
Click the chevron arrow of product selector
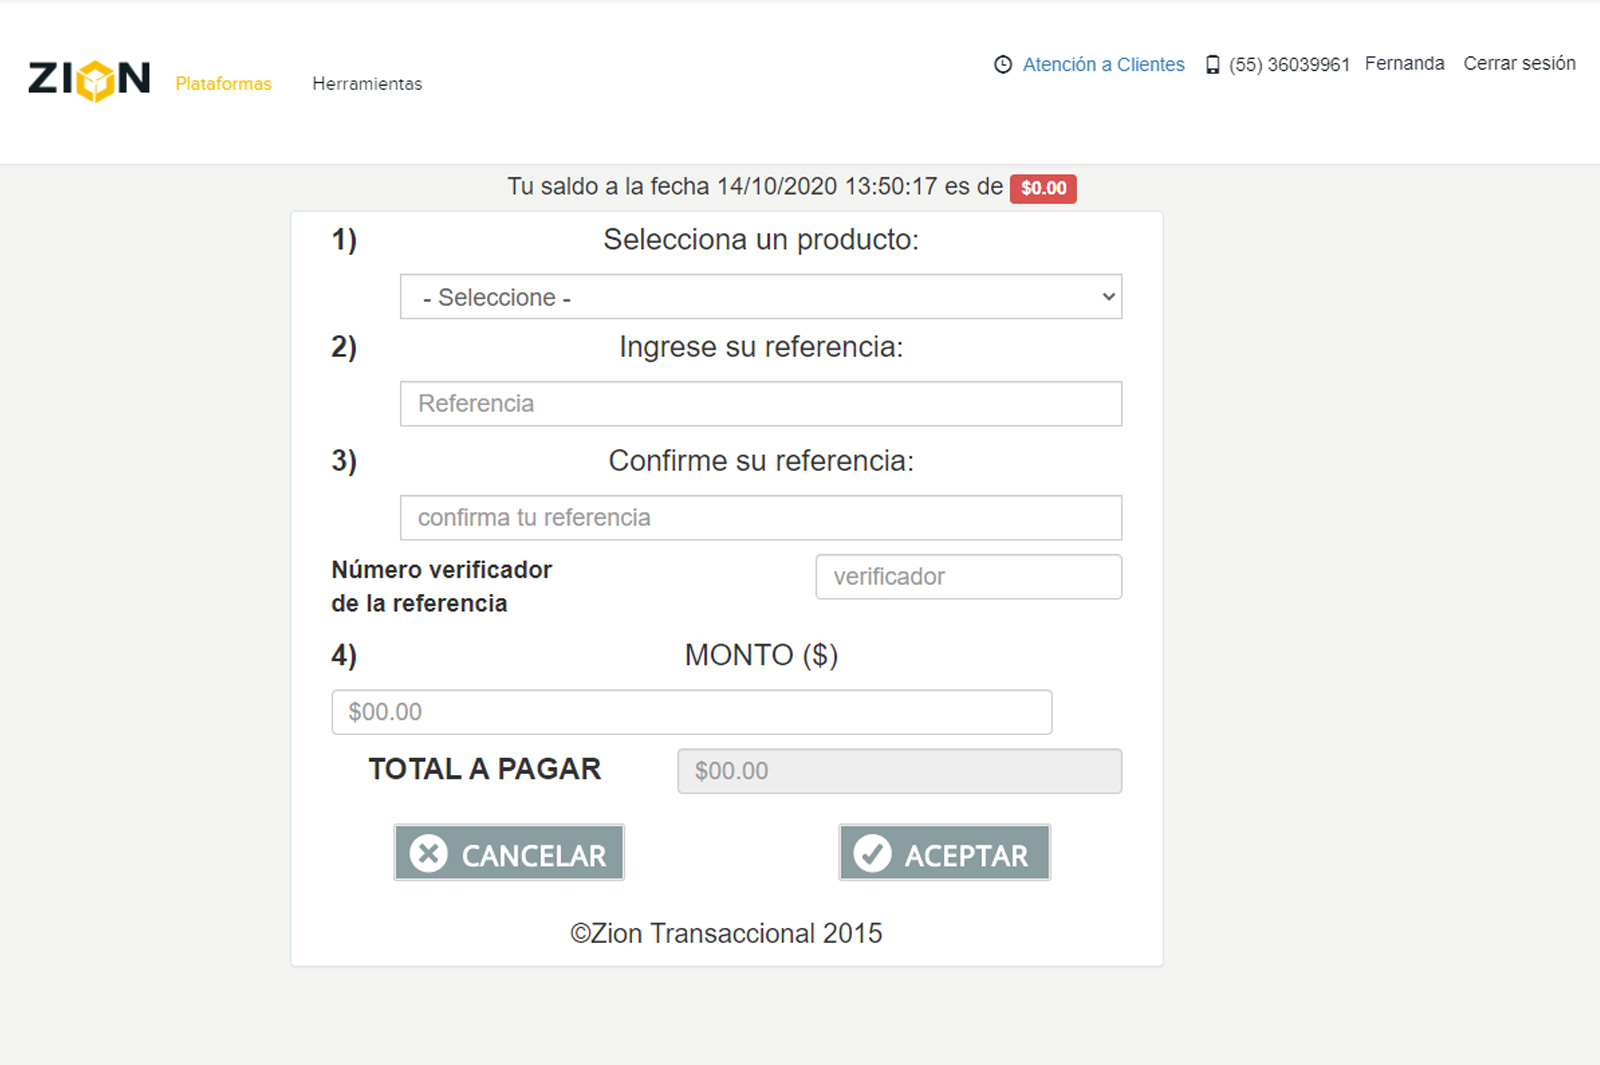(x=1108, y=297)
